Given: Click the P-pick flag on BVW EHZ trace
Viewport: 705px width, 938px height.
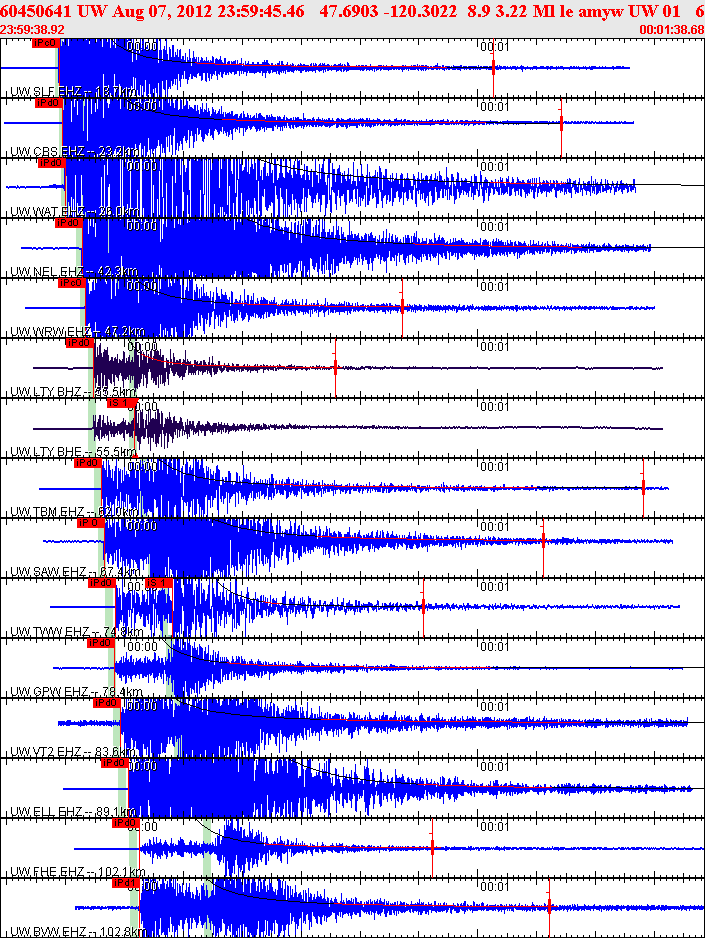Looking at the screenshot, I should 125,883.
